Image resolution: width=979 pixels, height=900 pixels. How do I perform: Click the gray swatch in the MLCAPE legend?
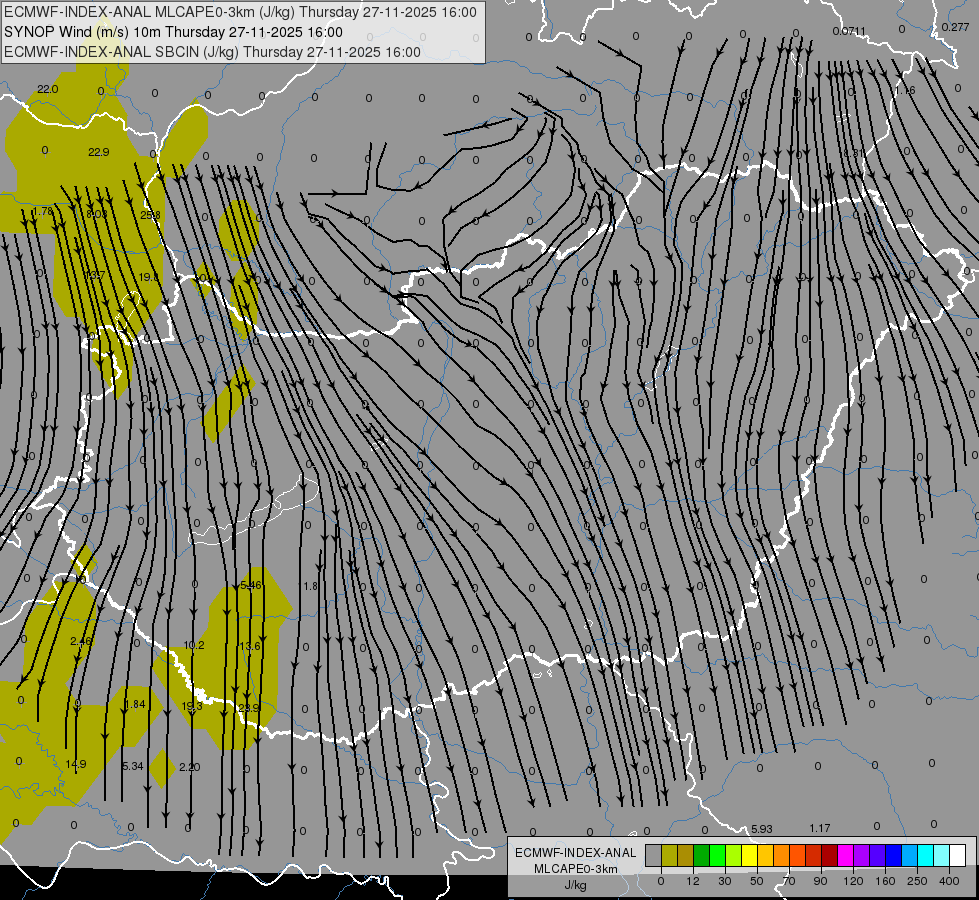click(x=653, y=855)
